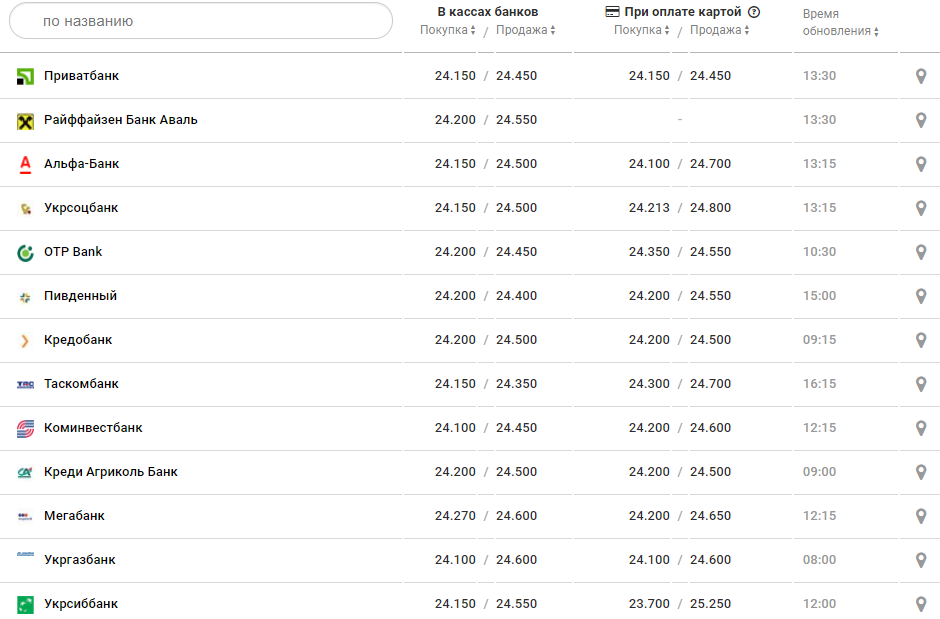This screenshot has width=940, height=619.
Task: Open the location pin for Альфа-Банк
Action: (921, 164)
